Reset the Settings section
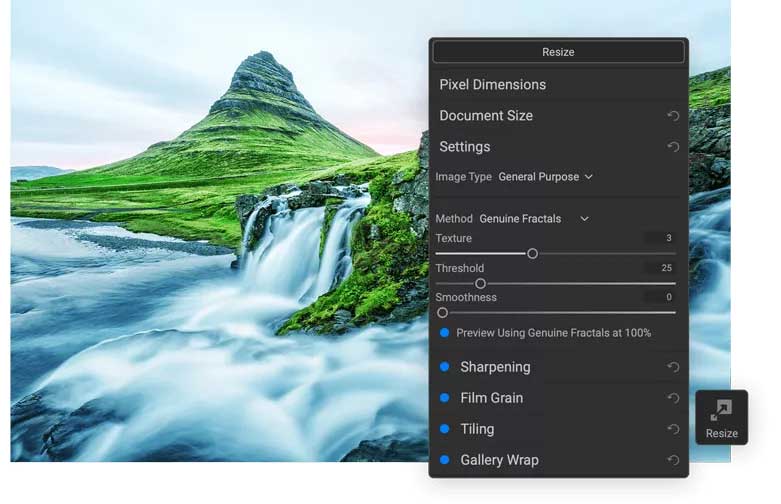The height and width of the screenshot is (504, 781). click(x=673, y=147)
